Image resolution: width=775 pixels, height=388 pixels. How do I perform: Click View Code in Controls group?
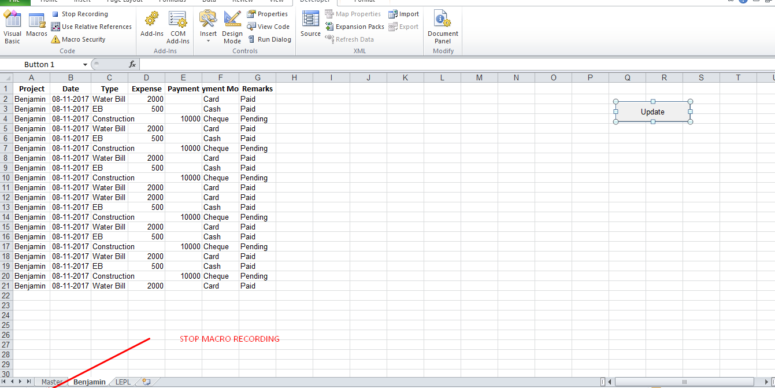coord(268,27)
